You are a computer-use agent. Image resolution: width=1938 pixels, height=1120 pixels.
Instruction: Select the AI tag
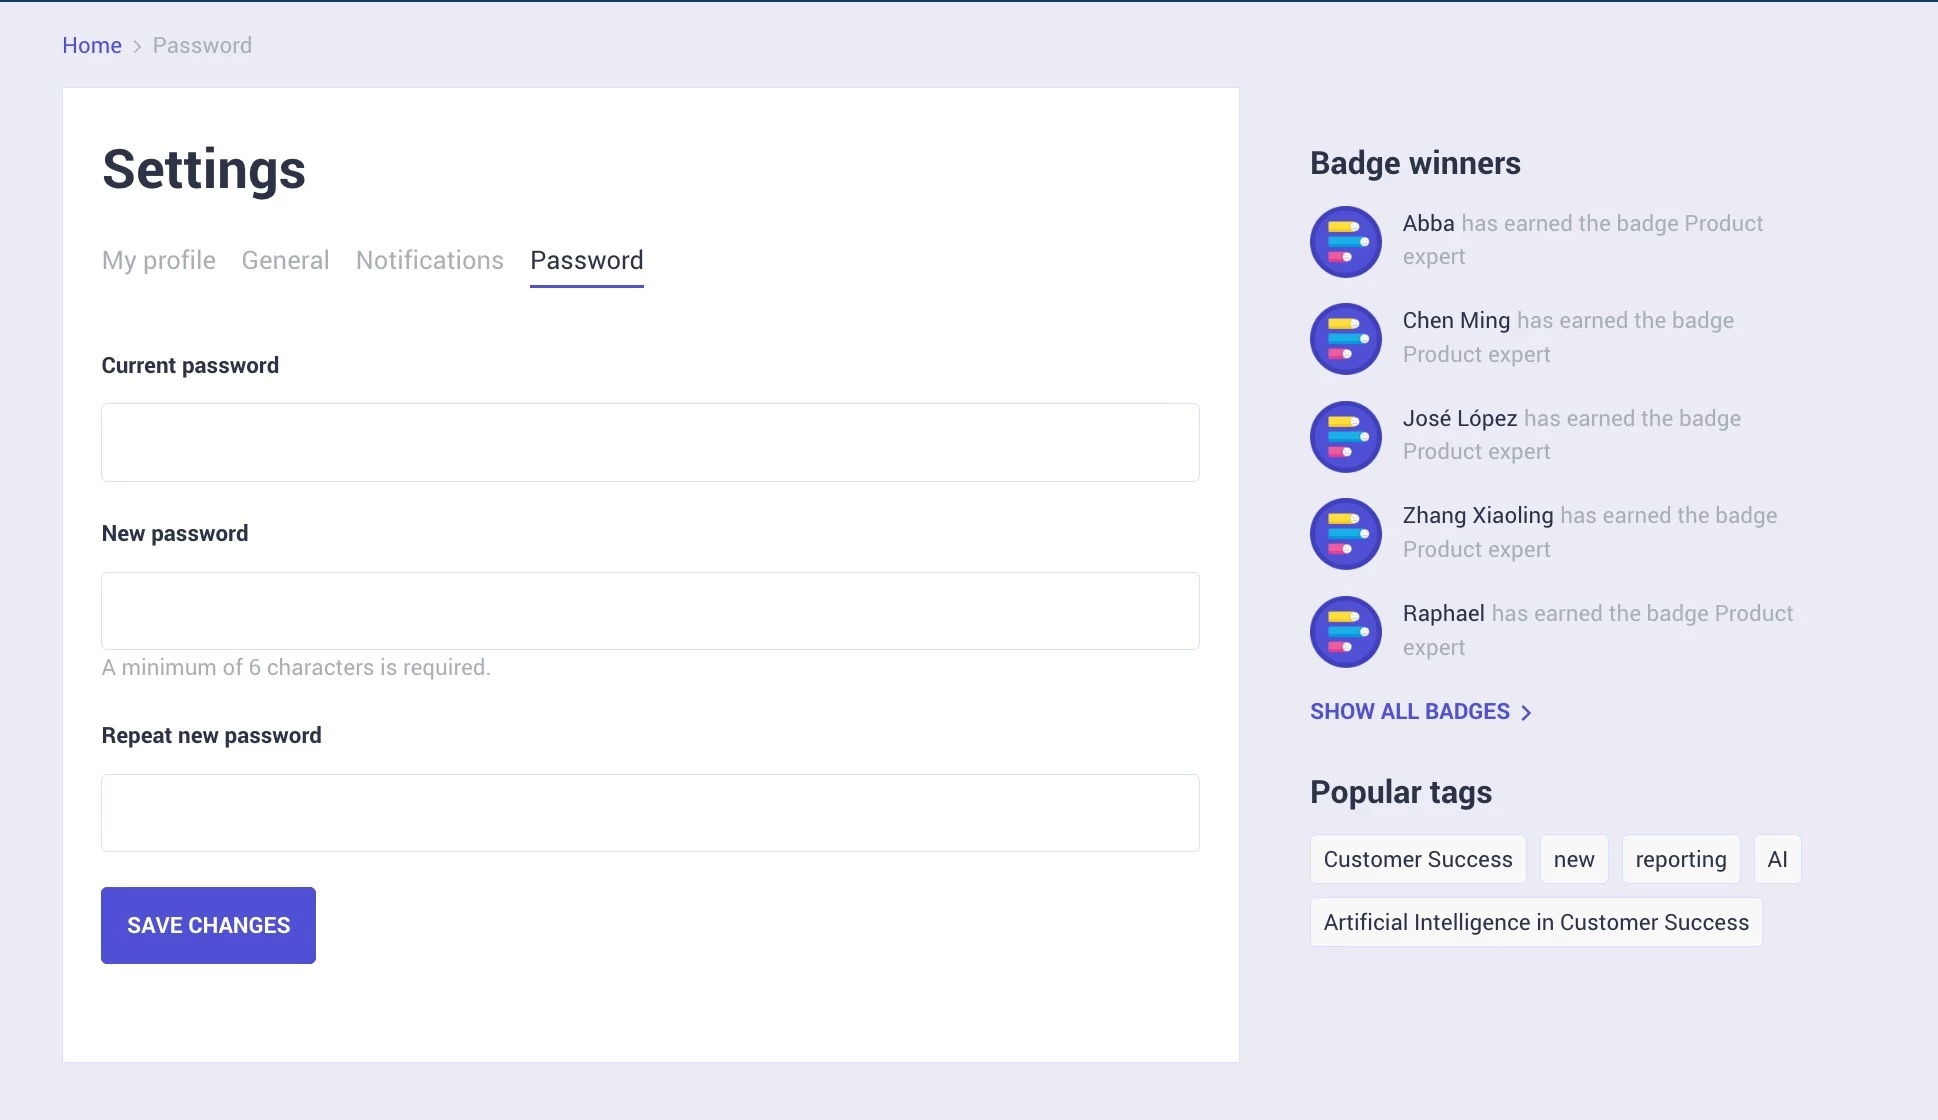[1777, 859]
